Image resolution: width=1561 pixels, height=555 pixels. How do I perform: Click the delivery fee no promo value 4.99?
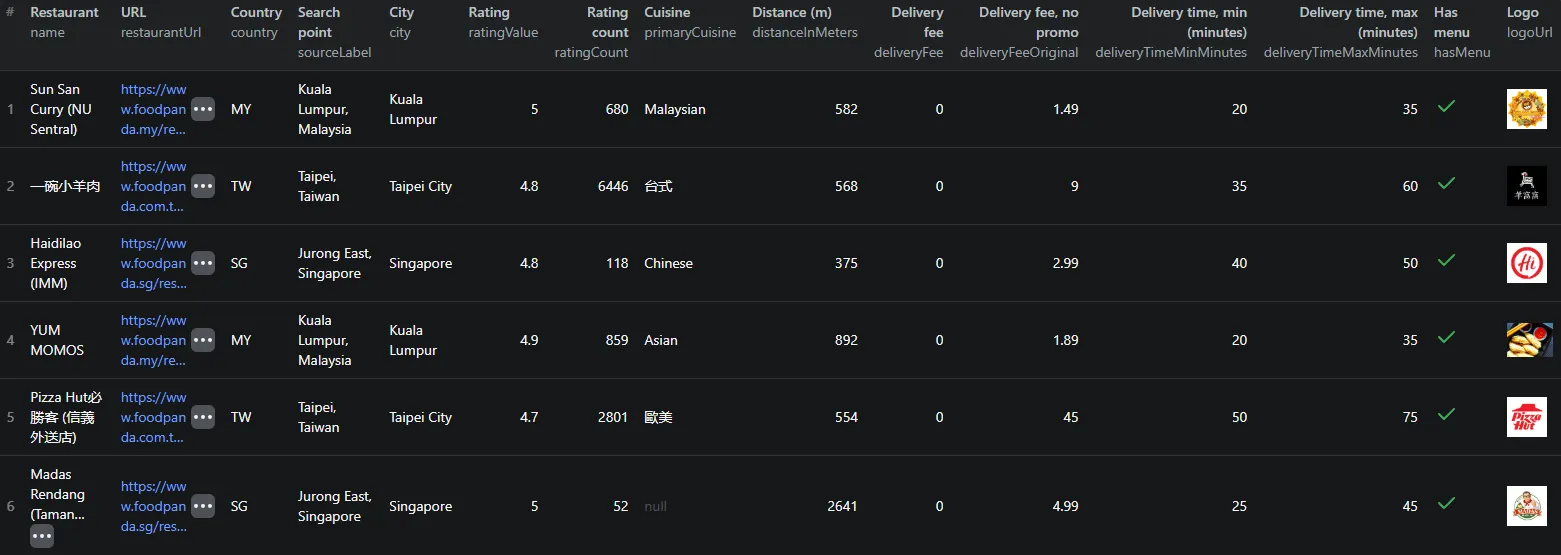[1066, 506]
